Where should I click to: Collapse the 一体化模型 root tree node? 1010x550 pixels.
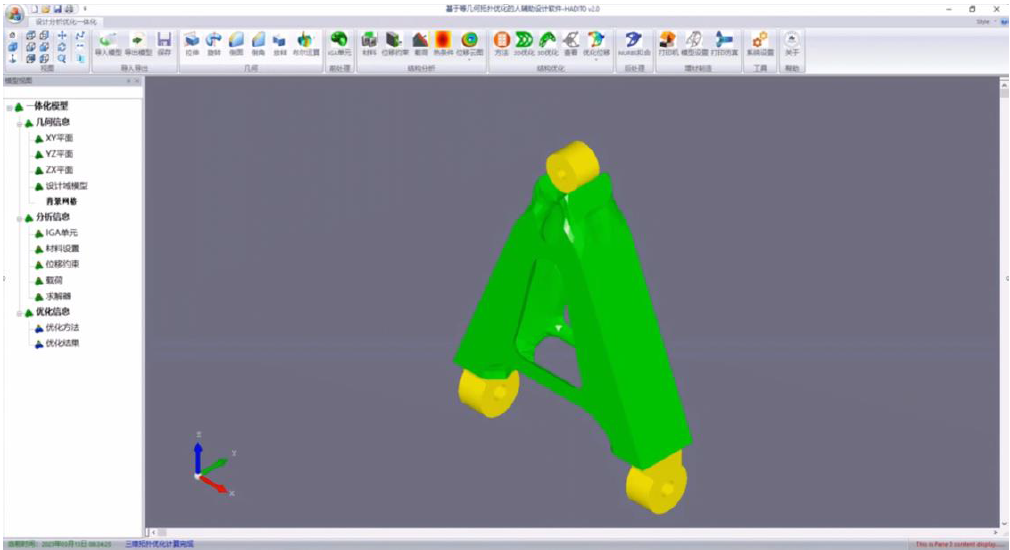tap(9, 108)
